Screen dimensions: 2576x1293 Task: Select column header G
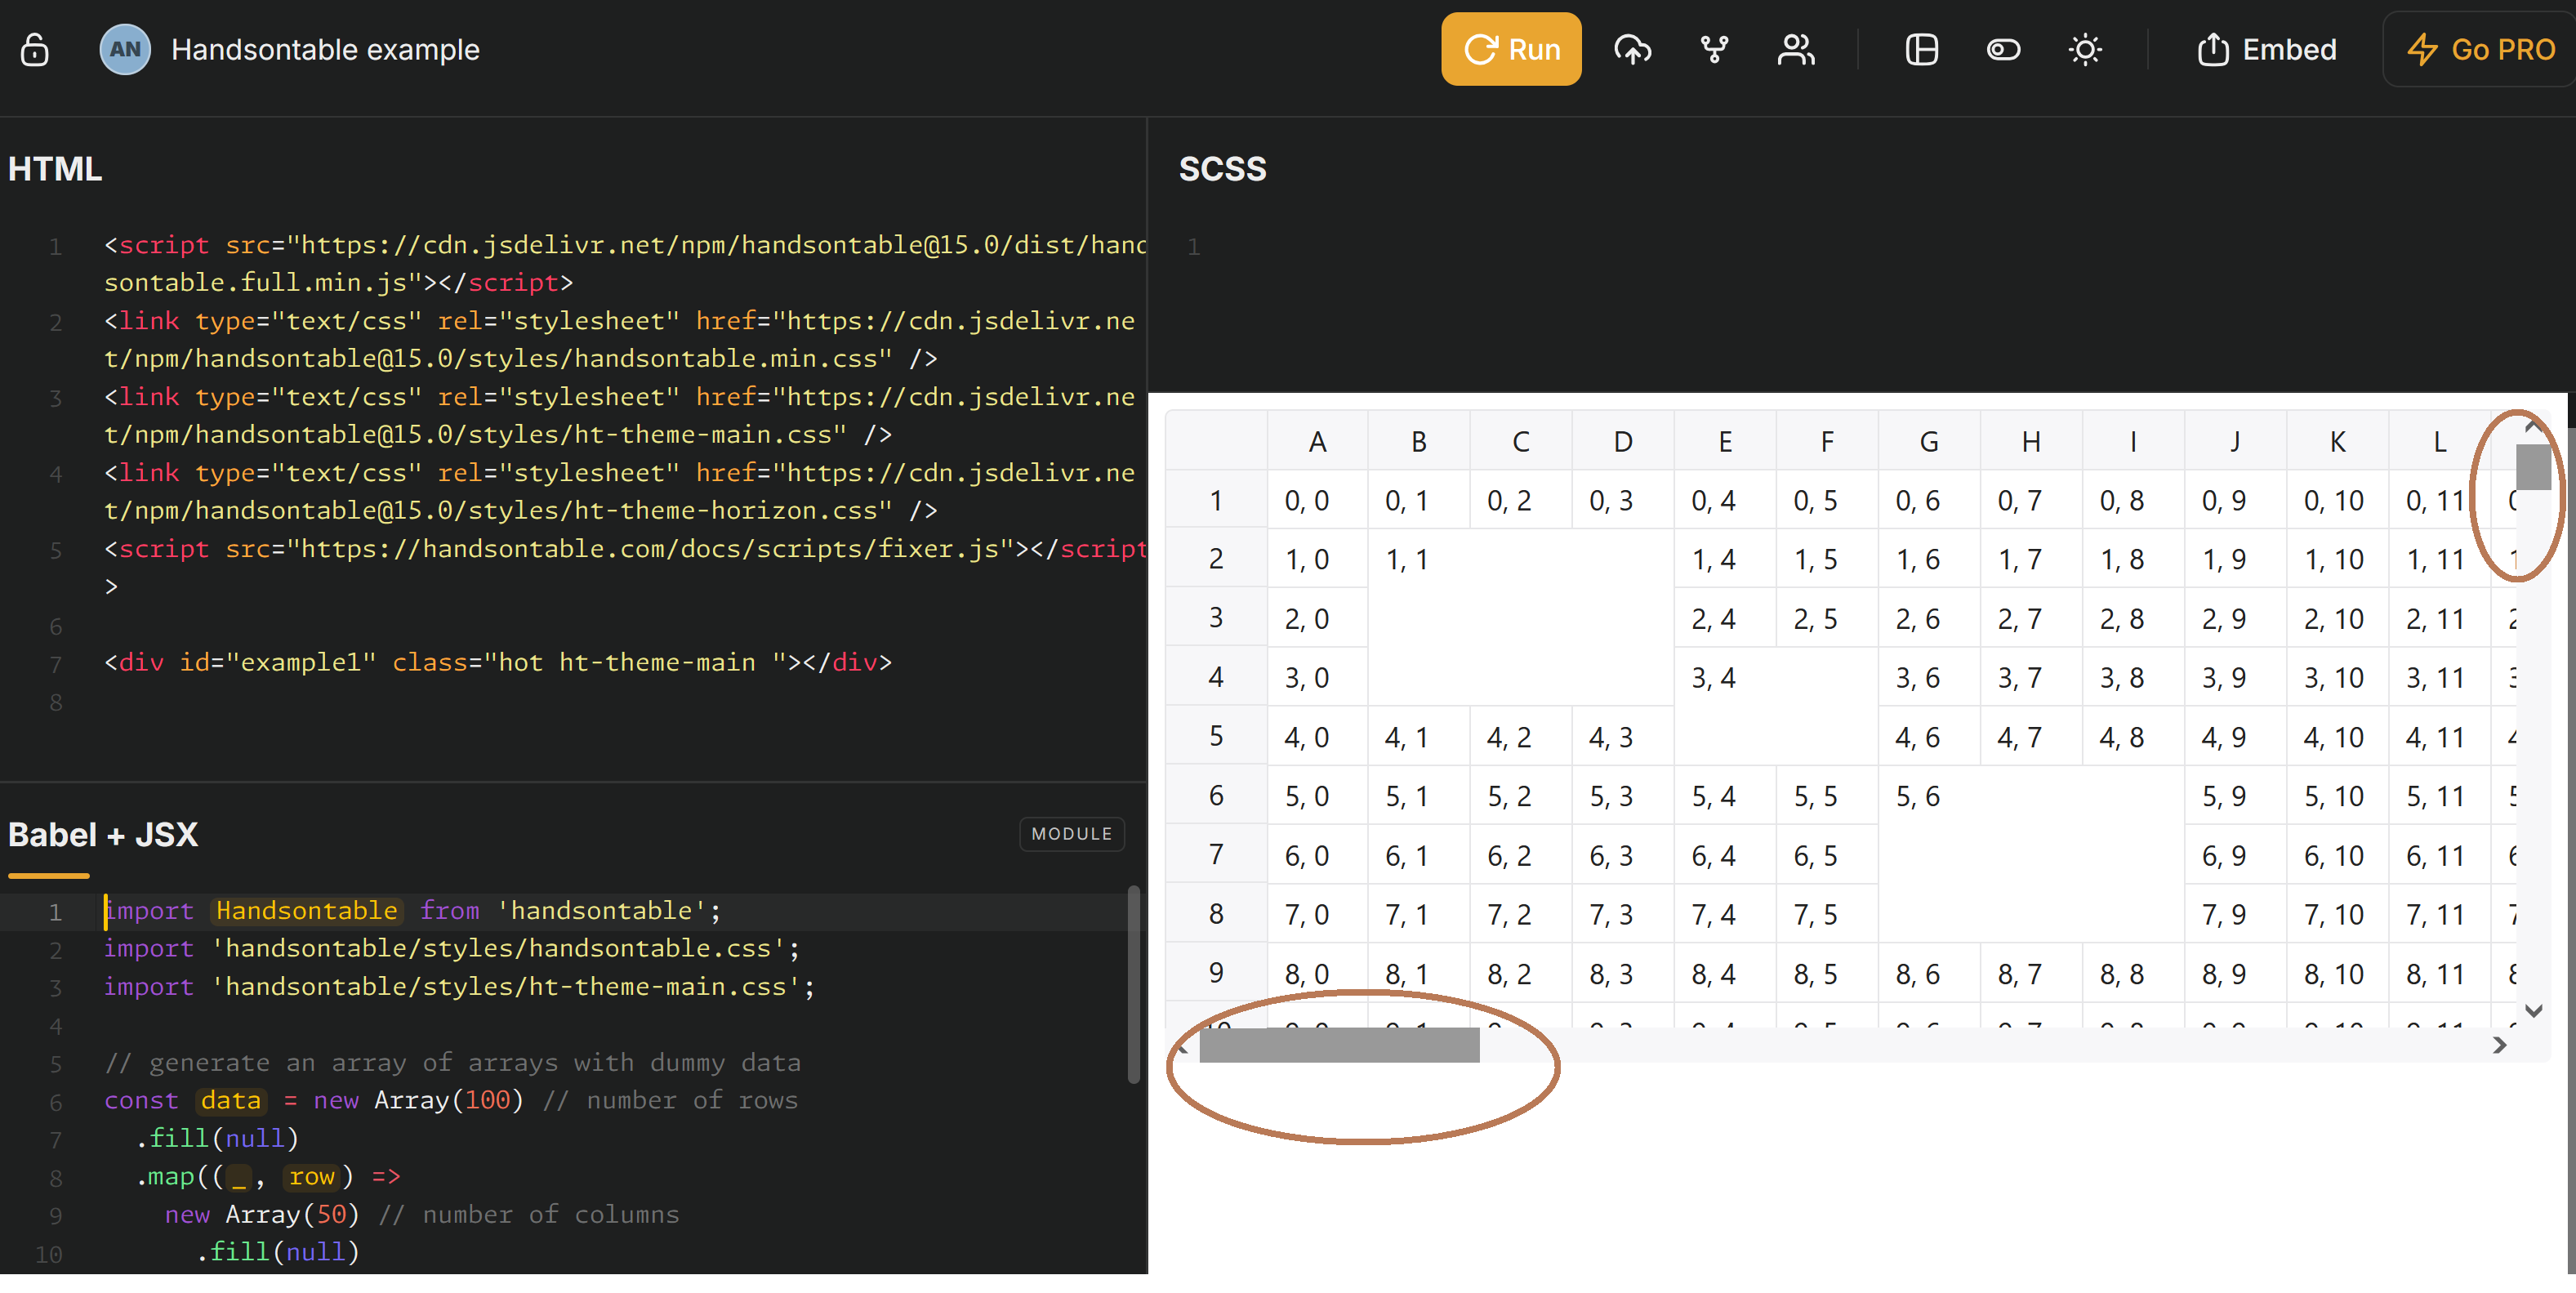coord(1929,441)
